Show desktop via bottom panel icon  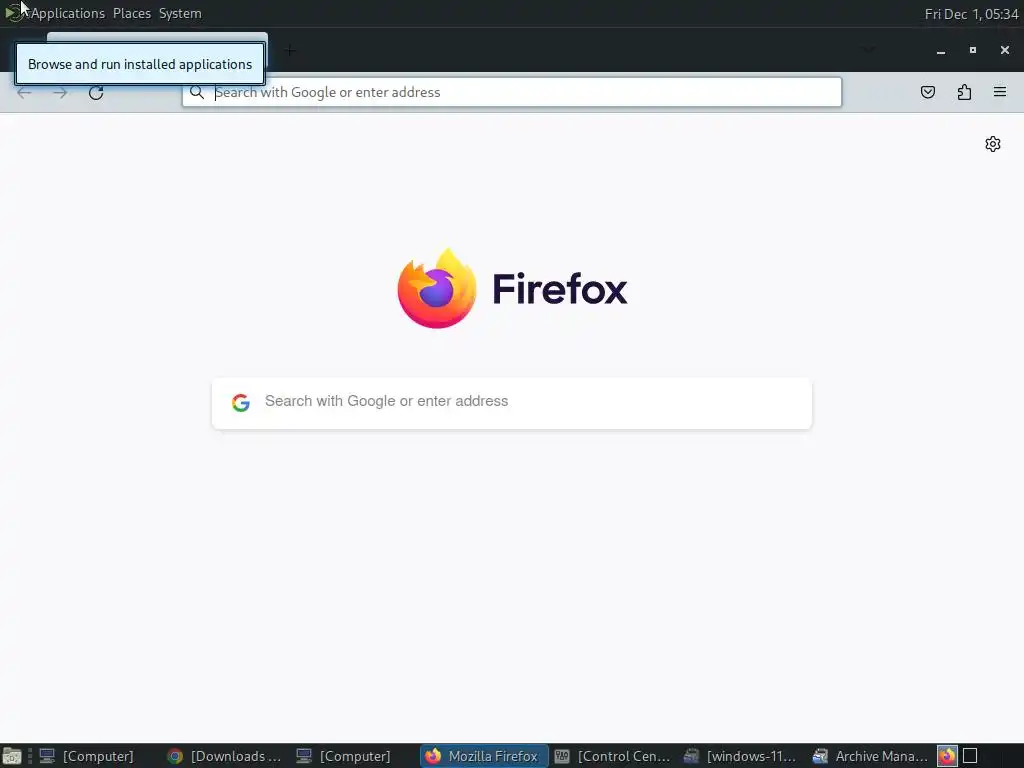(x=11, y=756)
